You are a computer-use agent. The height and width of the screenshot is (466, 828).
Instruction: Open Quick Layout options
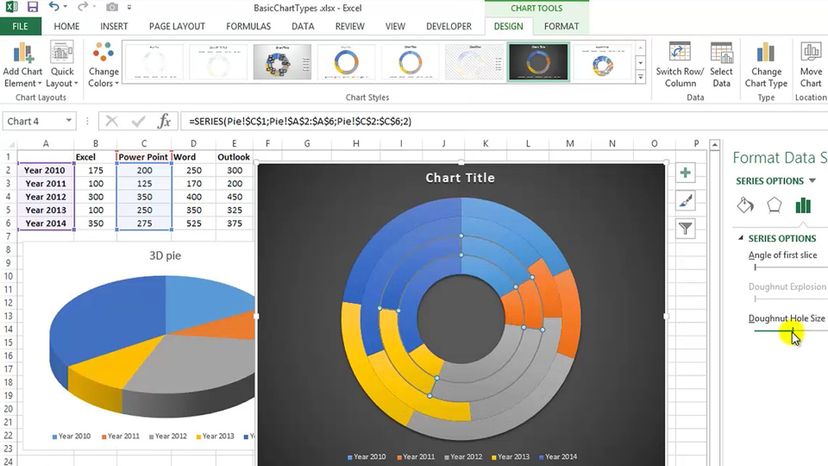coord(62,65)
